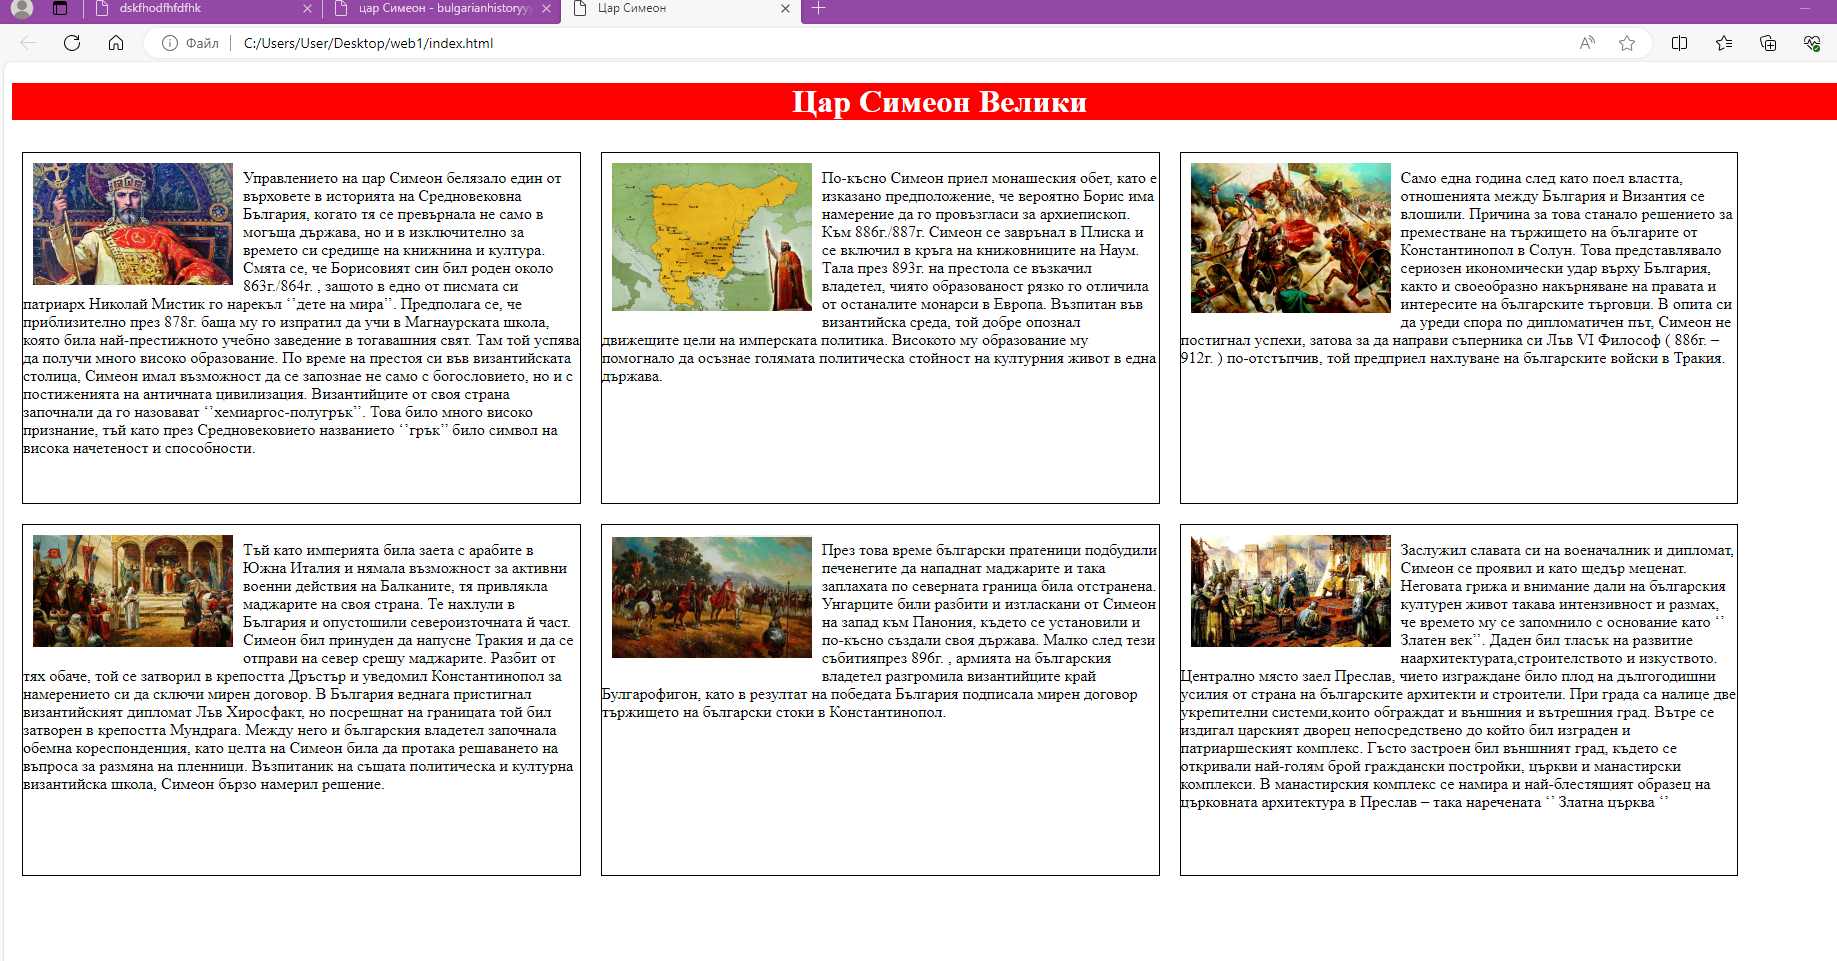This screenshot has width=1837, height=961.
Task: Focus the address bar with index.html path
Action: pos(368,43)
